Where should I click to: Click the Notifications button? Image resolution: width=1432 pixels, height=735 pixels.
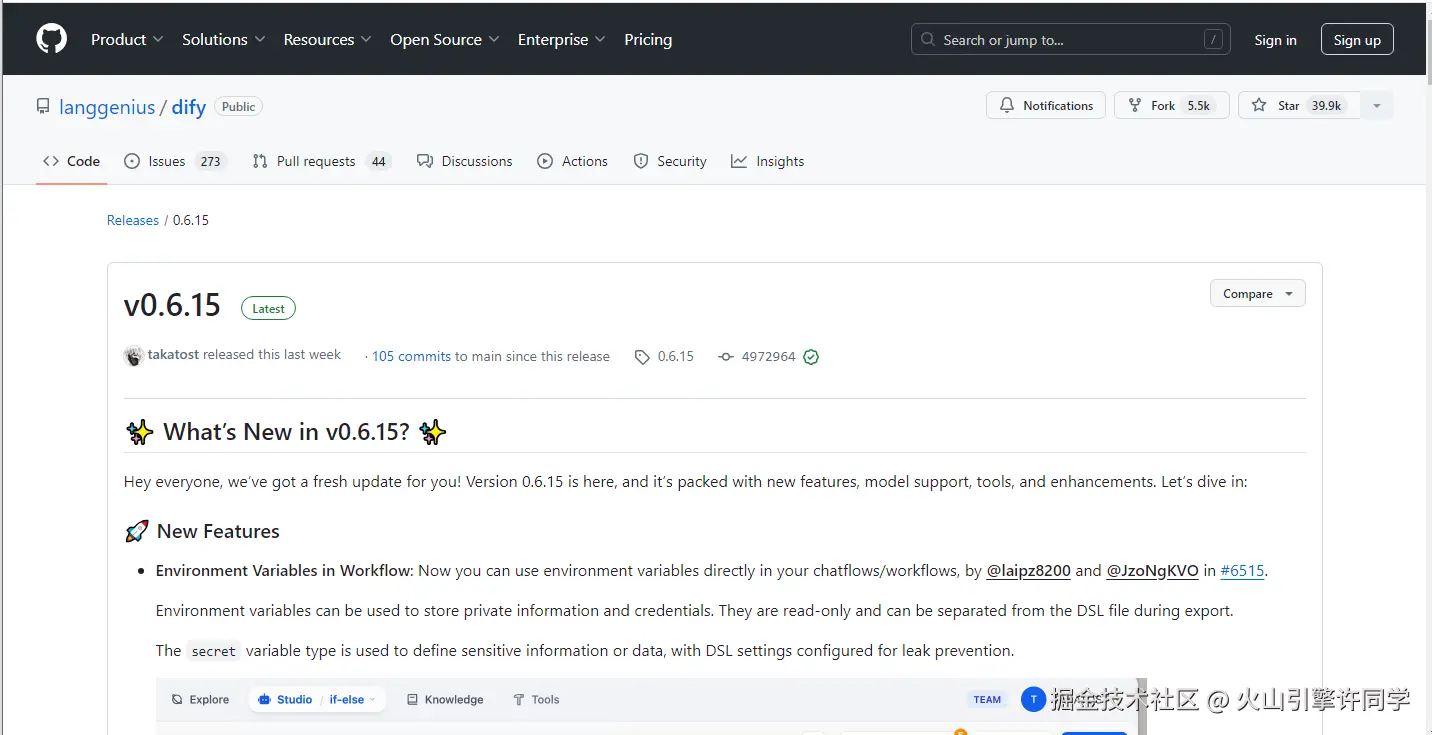pyautogui.click(x=1046, y=105)
